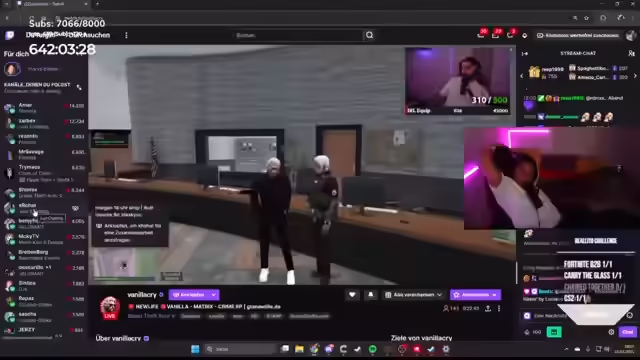This screenshot has height=360, width=640.
Task: Open the Windows Start button
Action: click(195, 349)
